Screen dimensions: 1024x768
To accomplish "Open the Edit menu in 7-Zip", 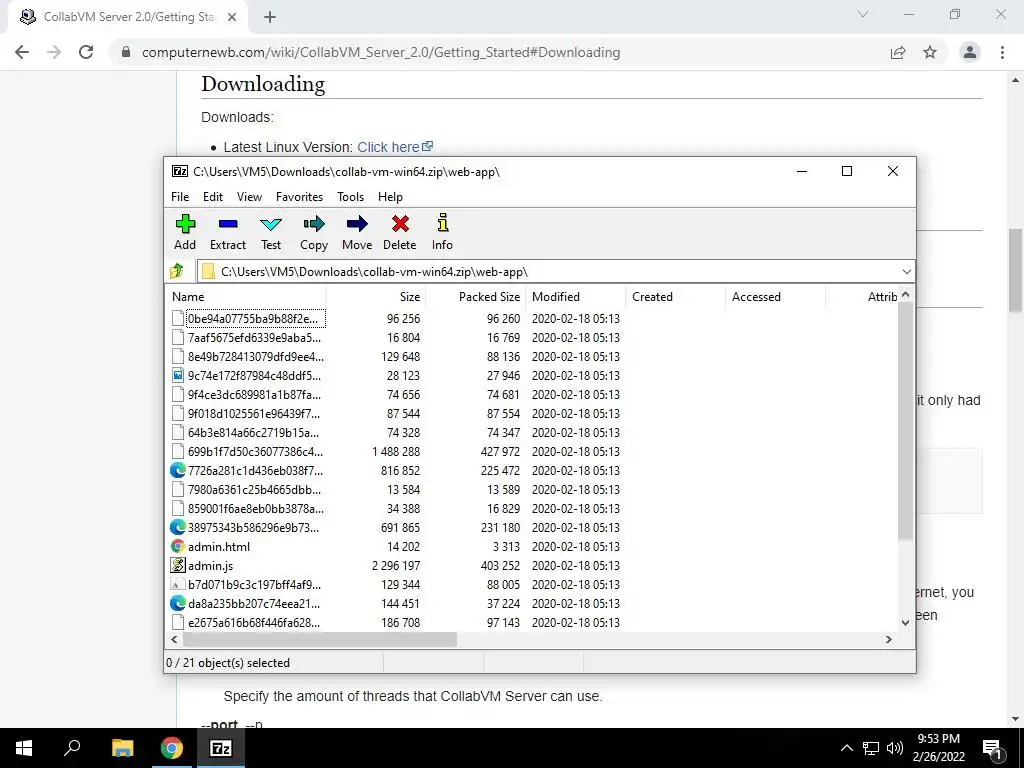I will coord(213,197).
